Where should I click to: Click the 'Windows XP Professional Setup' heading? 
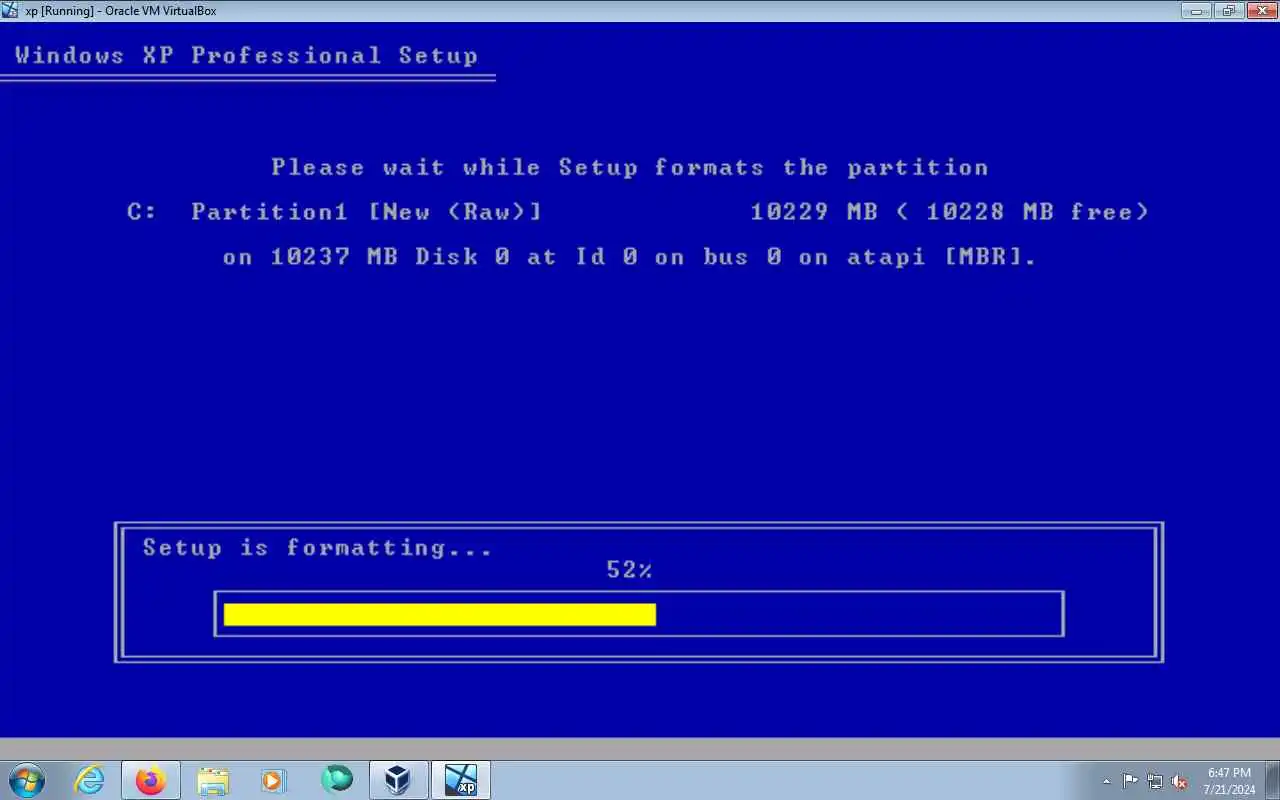(x=246, y=55)
